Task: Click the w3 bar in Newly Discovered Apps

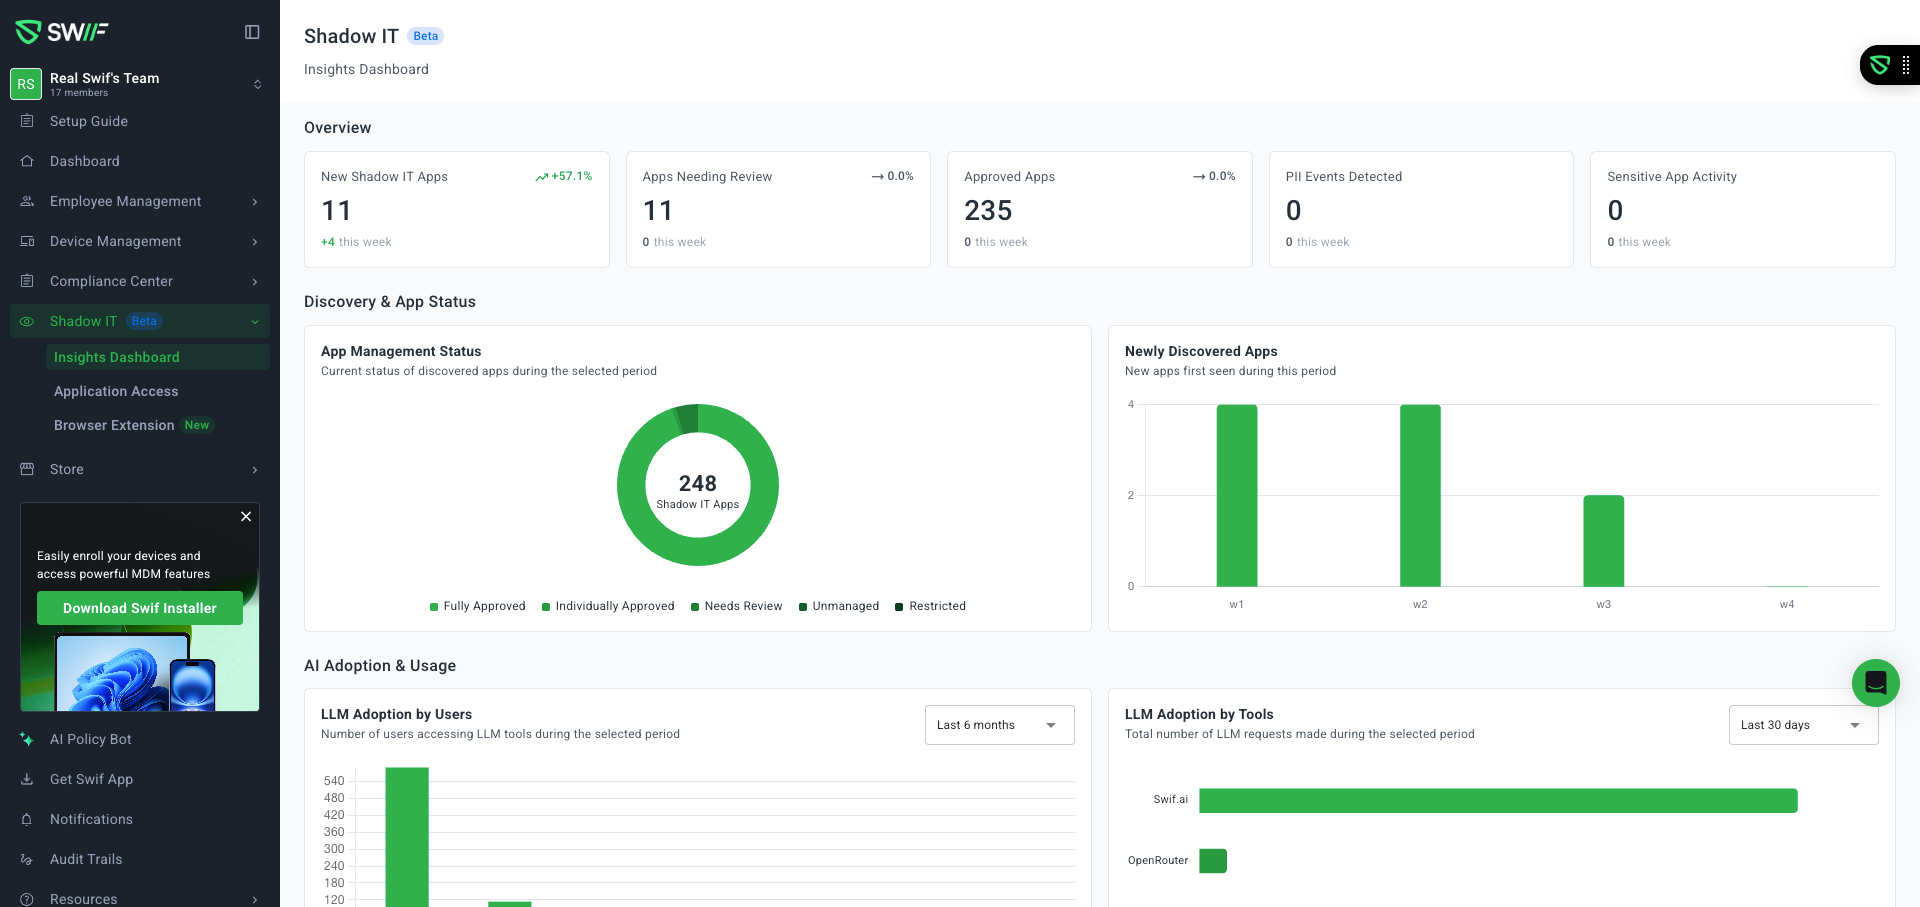Action: [1603, 541]
